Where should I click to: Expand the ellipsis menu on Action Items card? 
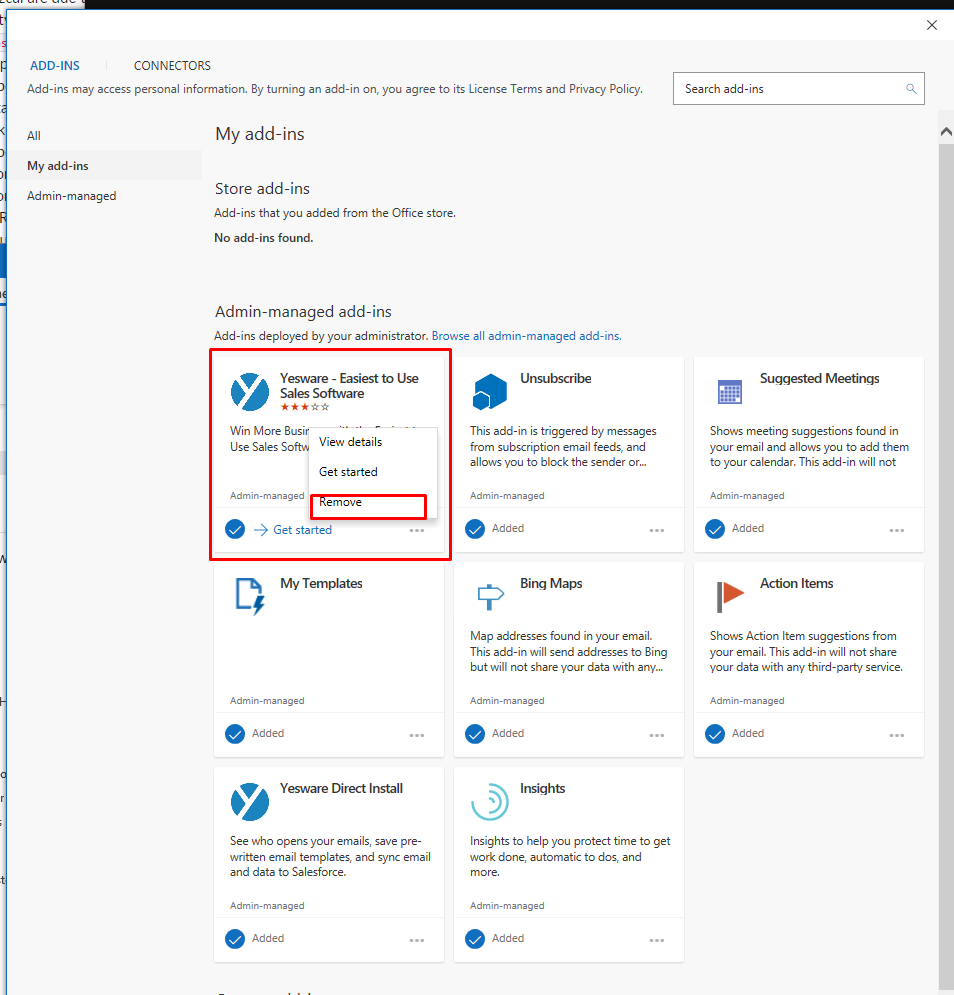[x=897, y=735]
